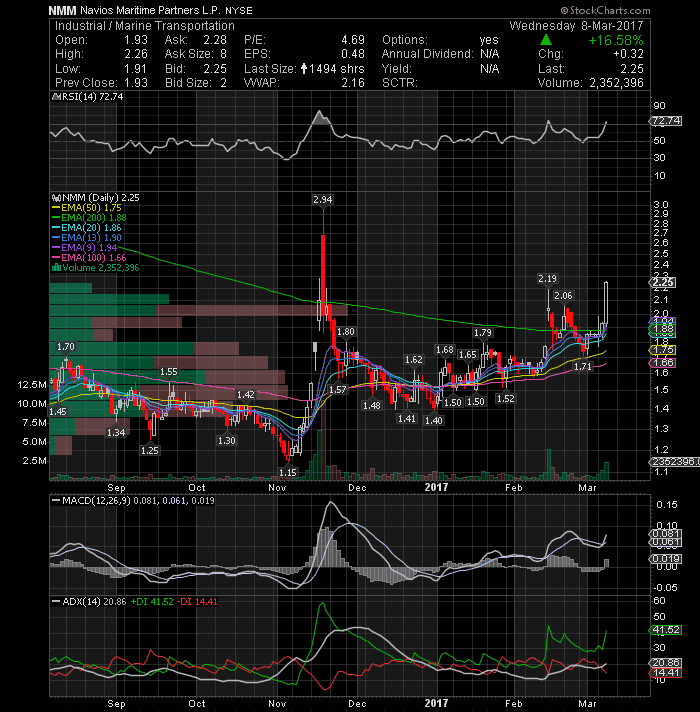The height and width of the screenshot is (712, 700).
Task: Click the Ask value 2.28
Action: click(215, 40)
